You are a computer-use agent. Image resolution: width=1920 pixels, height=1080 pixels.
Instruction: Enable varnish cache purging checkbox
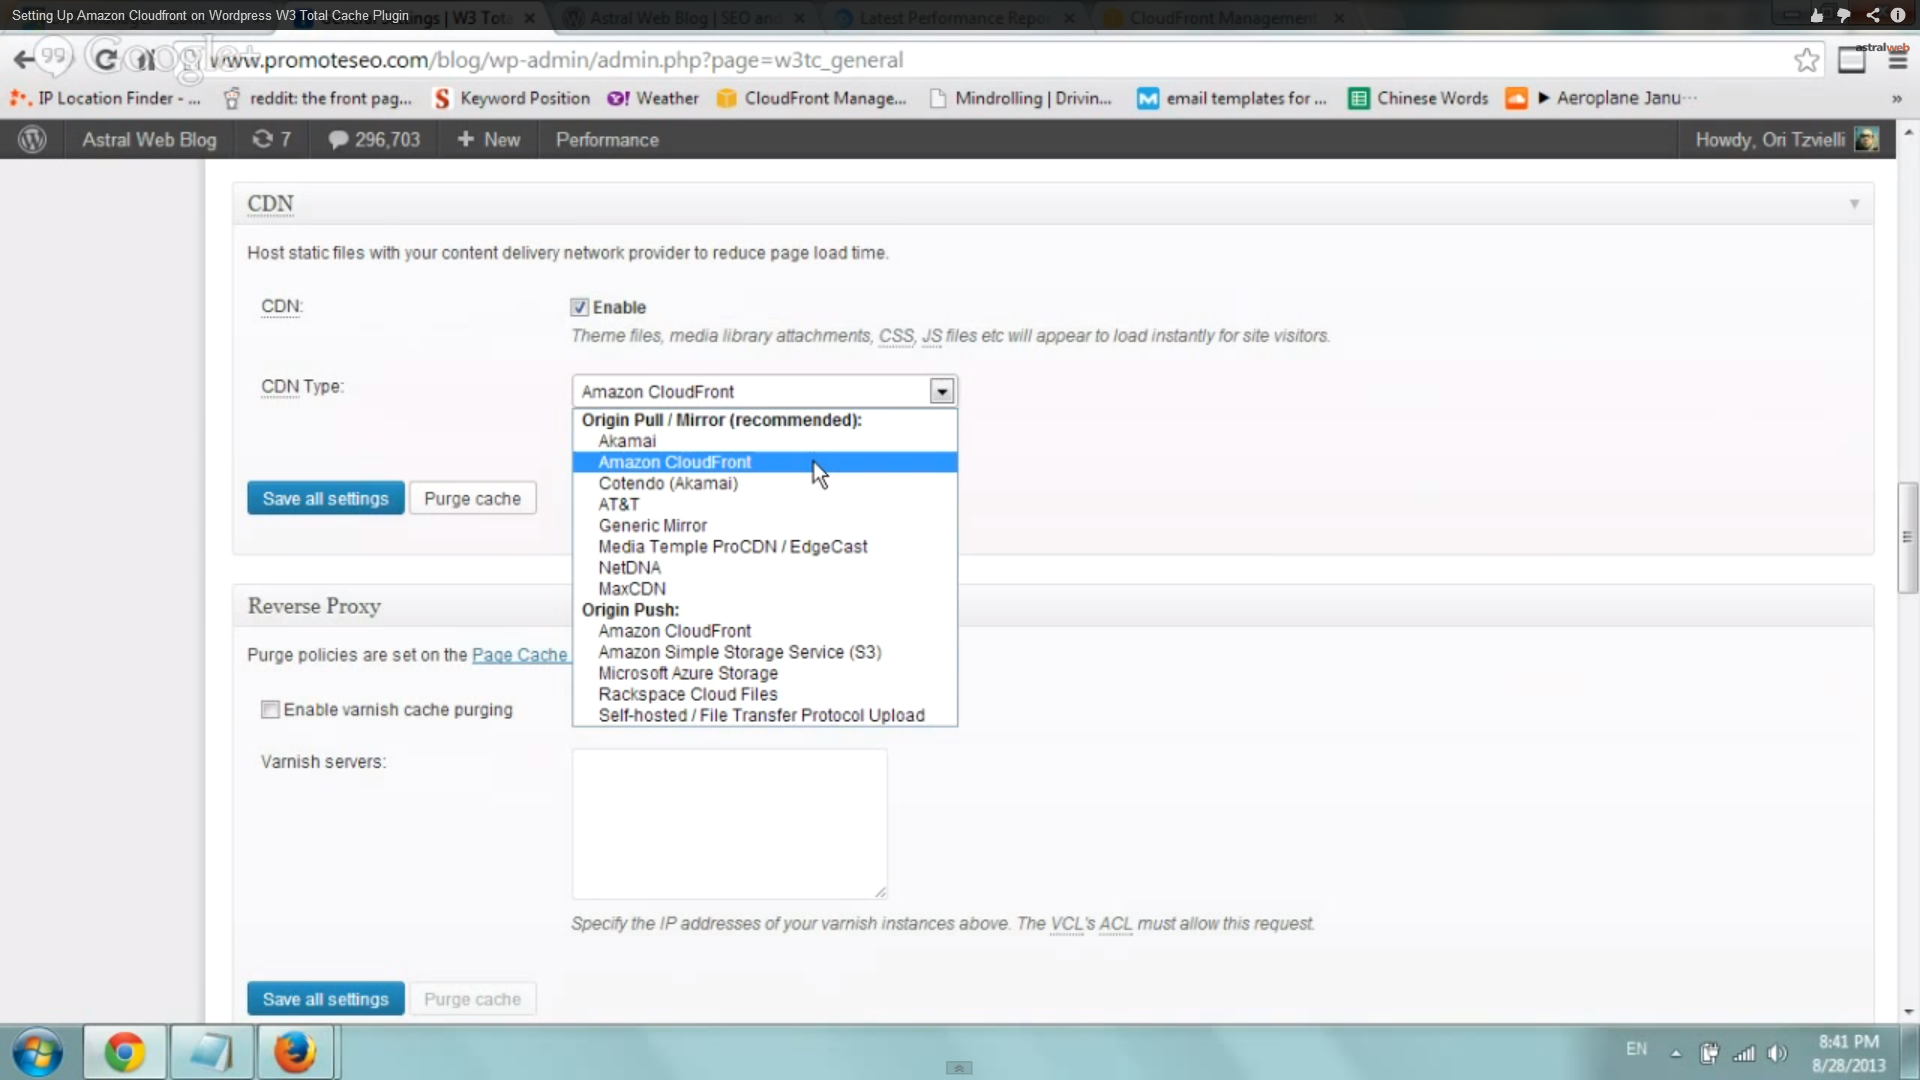(270, 709)
